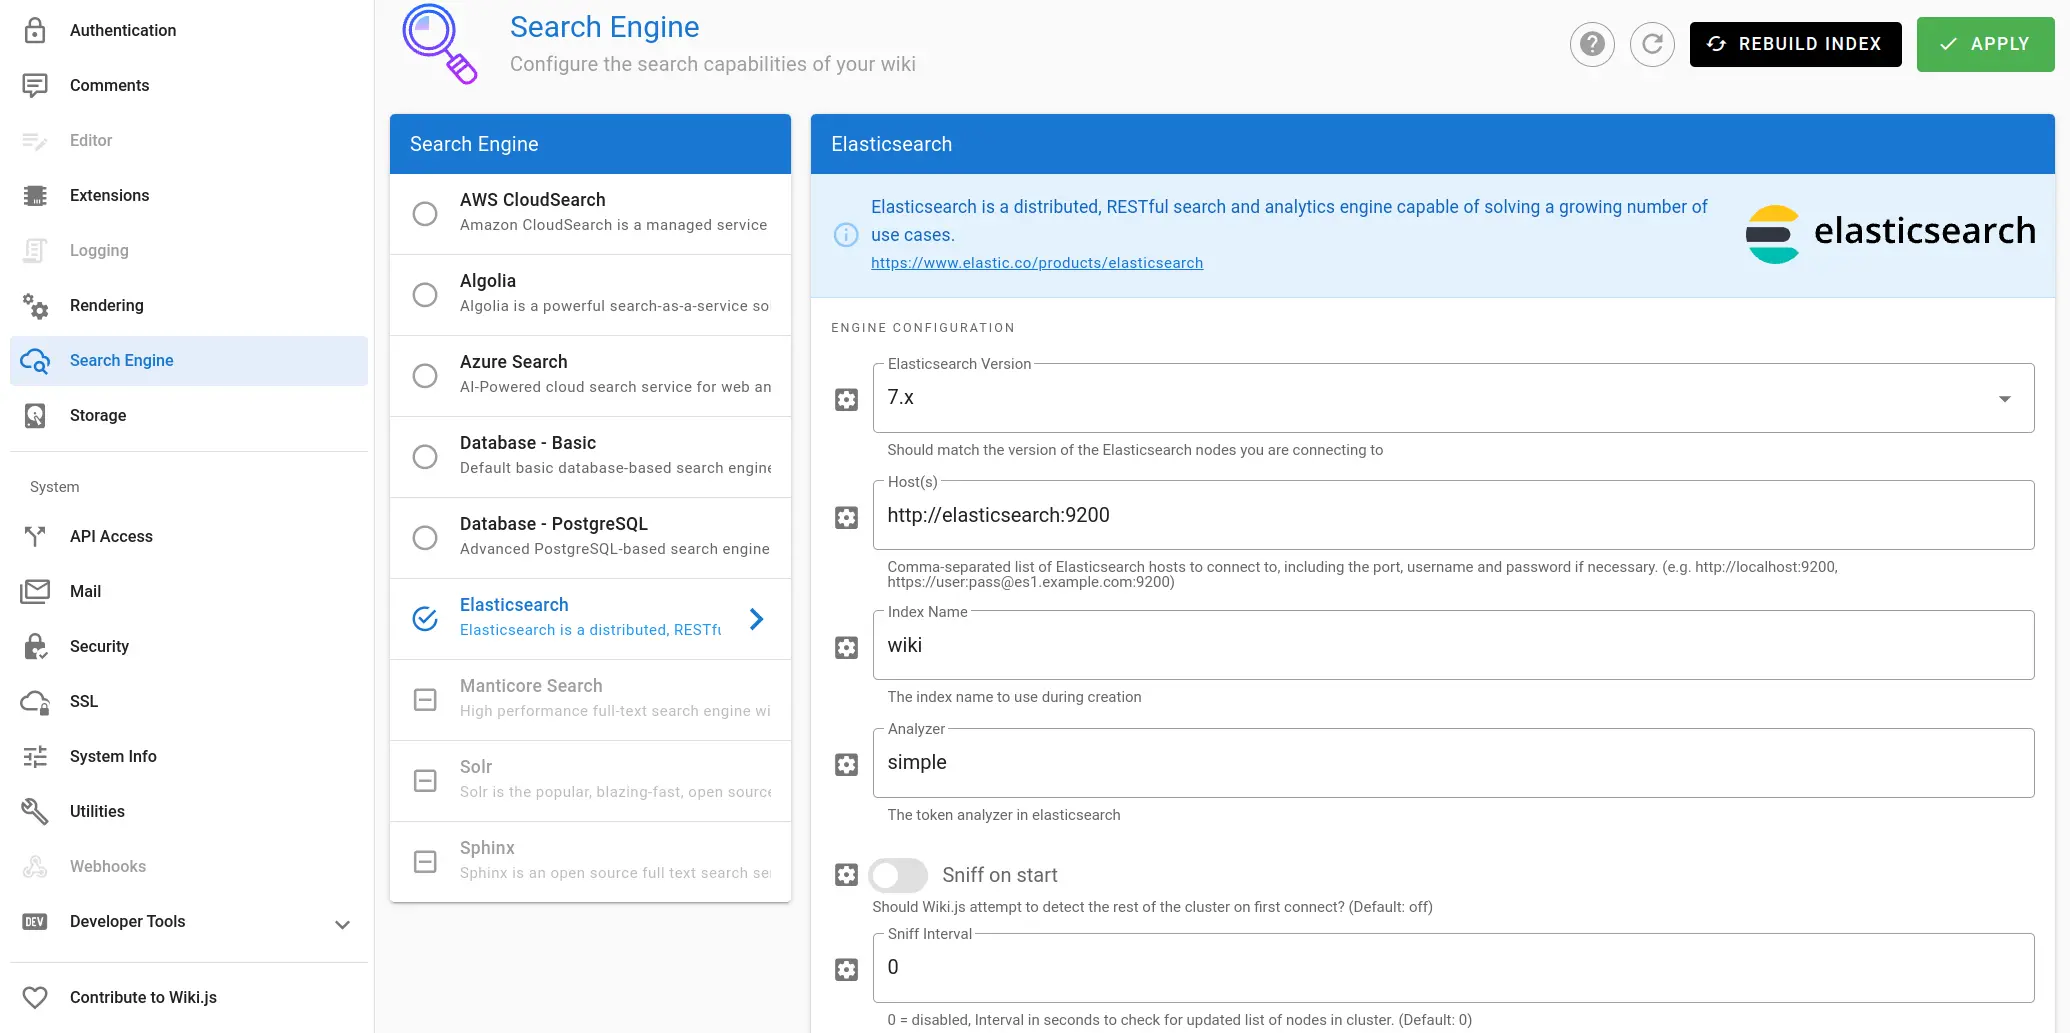Click the Utilities label in sidebar

tap(97, 811)
